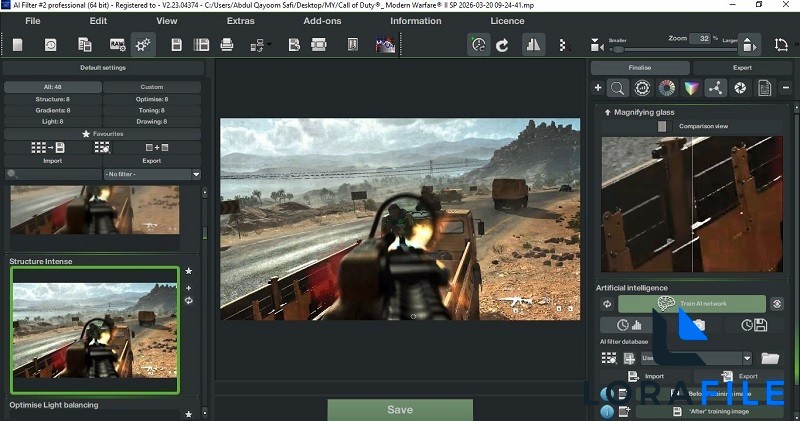
Task: Select the network nodes AI tool
Action: tap(716, 88)
